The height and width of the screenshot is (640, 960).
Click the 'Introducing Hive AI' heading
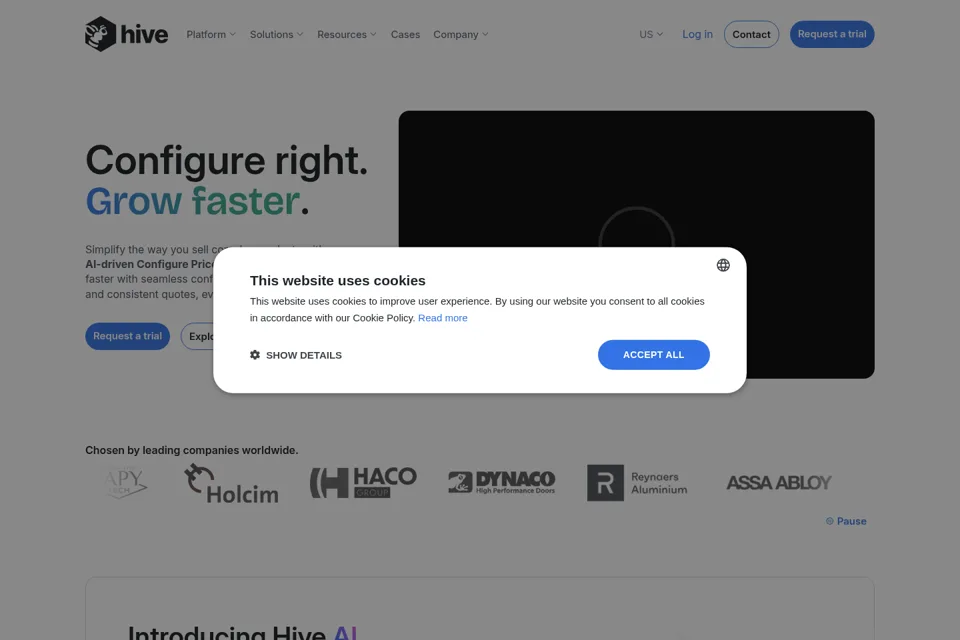[242, 631]
